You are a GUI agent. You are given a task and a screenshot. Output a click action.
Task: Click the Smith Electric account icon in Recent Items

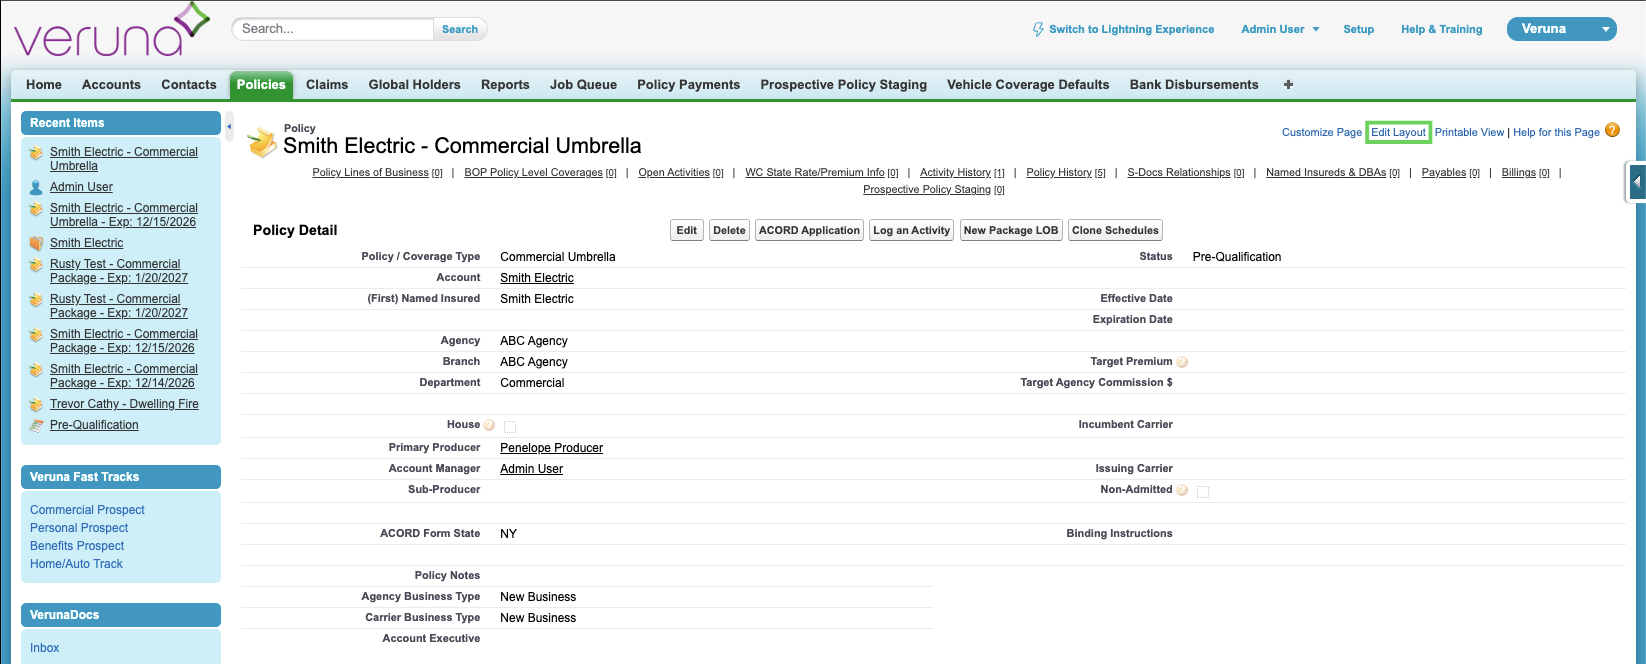[x=36, y=243]
